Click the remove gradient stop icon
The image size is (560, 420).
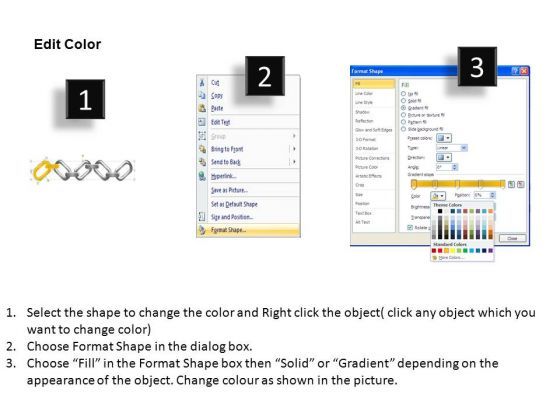click(521, 184)
